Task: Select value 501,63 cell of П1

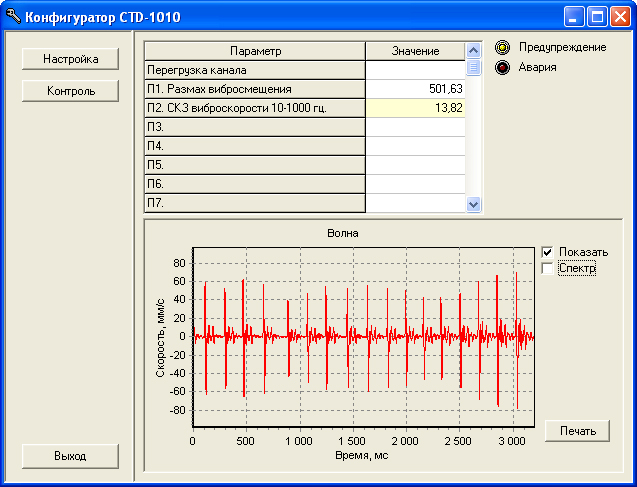Action: 415,89
